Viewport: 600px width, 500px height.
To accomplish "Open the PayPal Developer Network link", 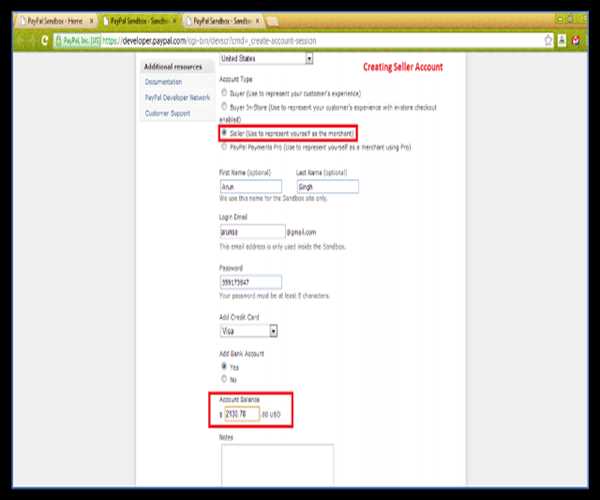I will click(178, 97).
